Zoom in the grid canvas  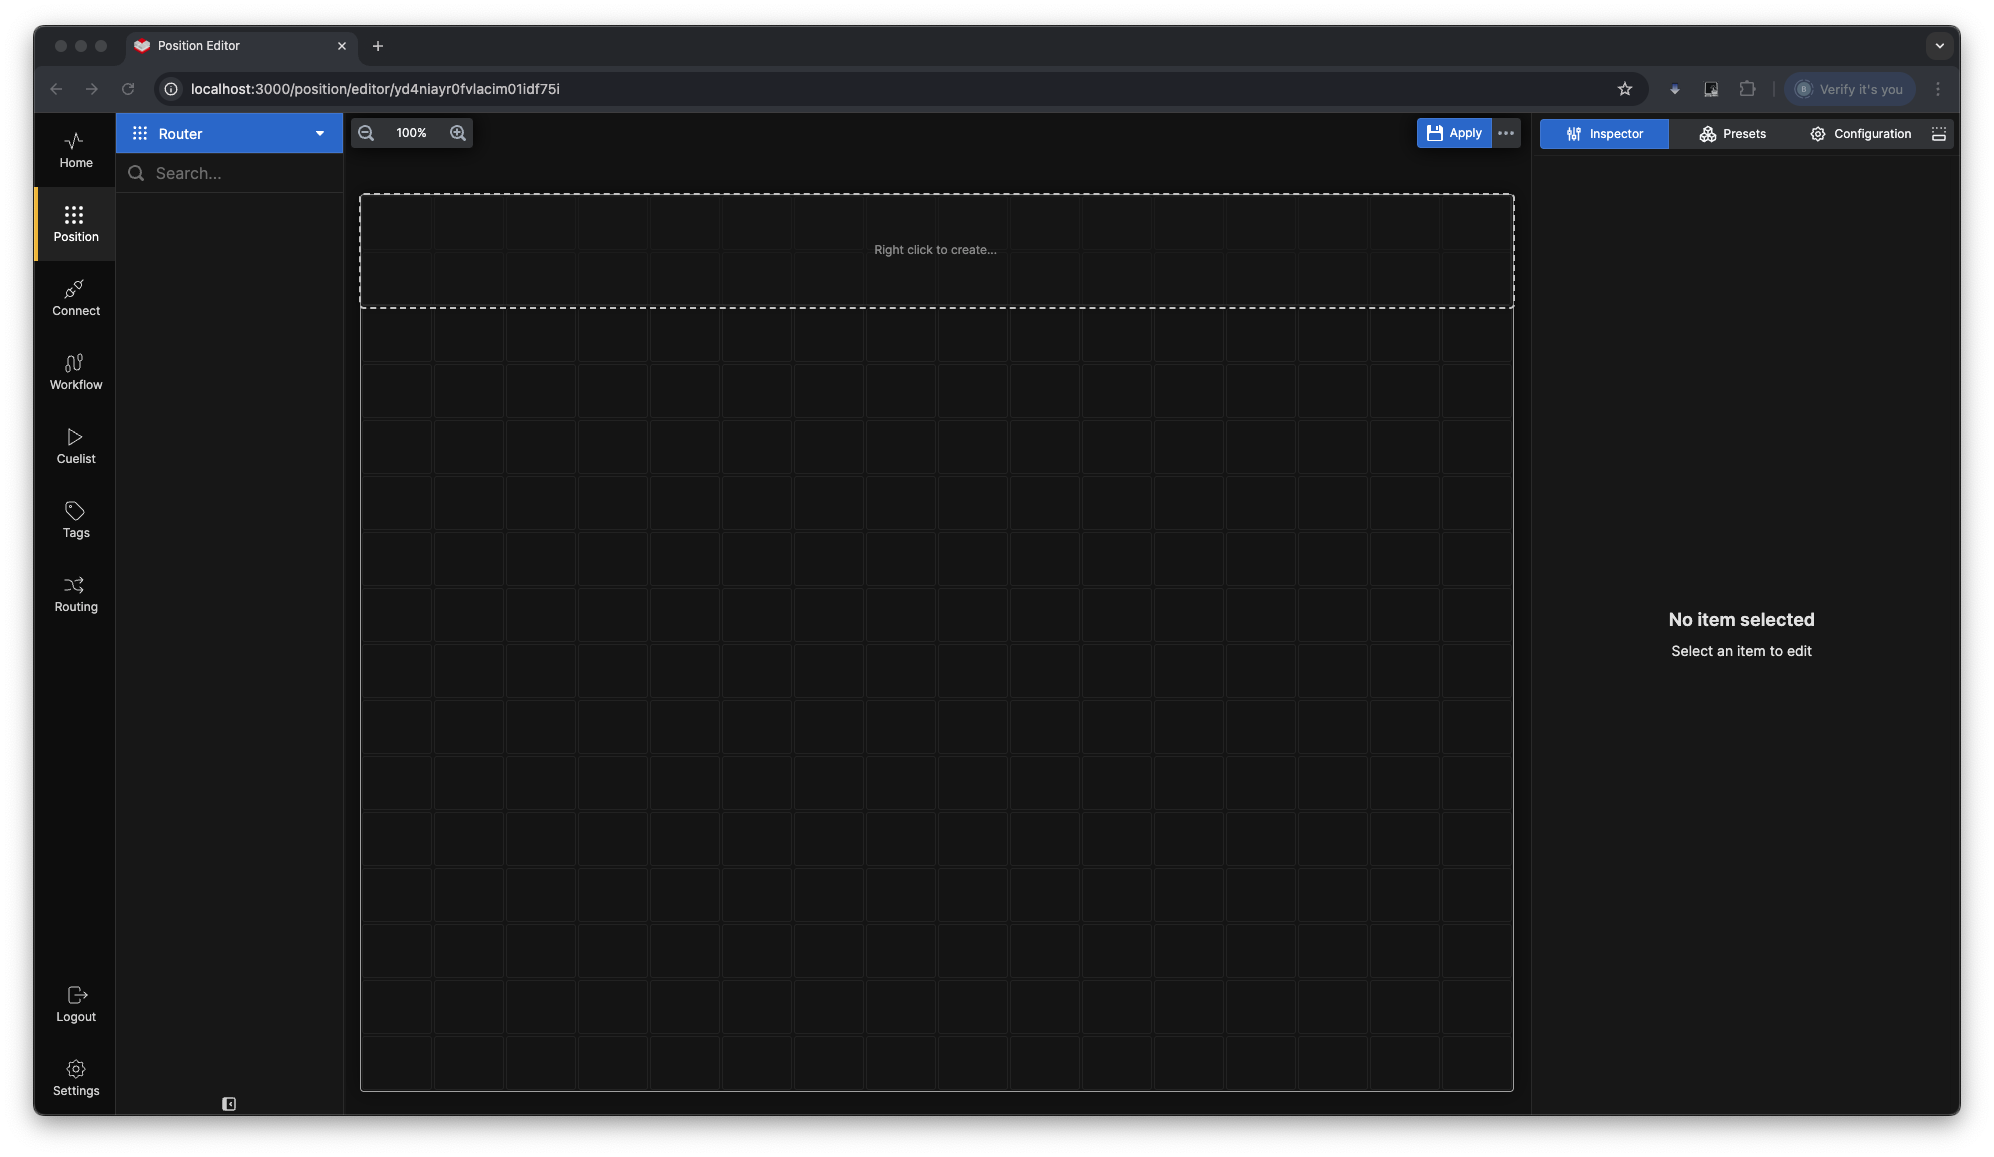458,133
